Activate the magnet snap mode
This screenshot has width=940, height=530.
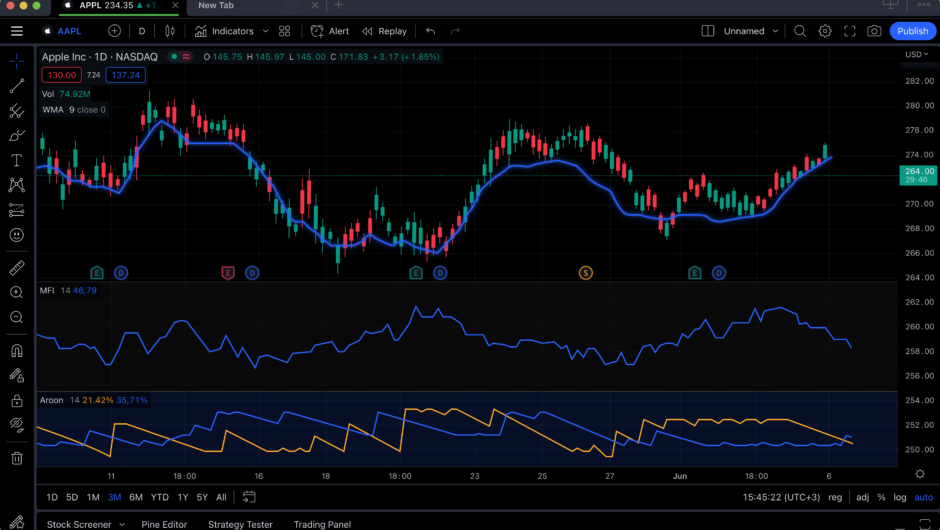(x=16, y=351)
